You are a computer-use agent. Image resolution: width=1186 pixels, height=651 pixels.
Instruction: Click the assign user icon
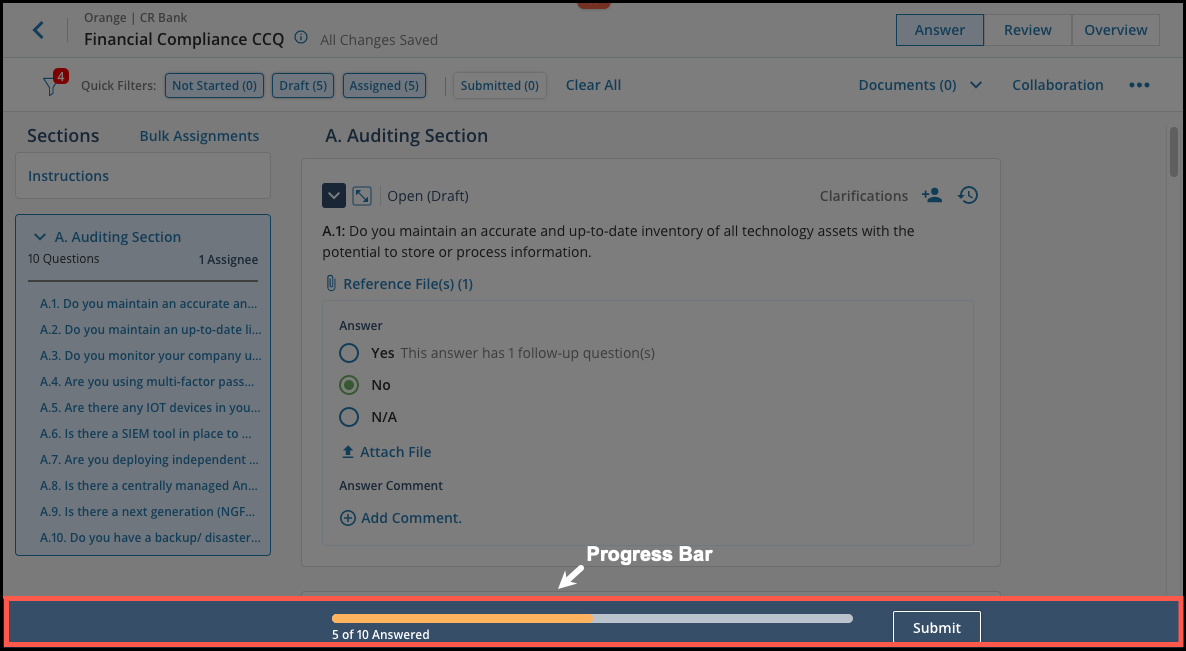pyautogui.click(x=932, y=196)
